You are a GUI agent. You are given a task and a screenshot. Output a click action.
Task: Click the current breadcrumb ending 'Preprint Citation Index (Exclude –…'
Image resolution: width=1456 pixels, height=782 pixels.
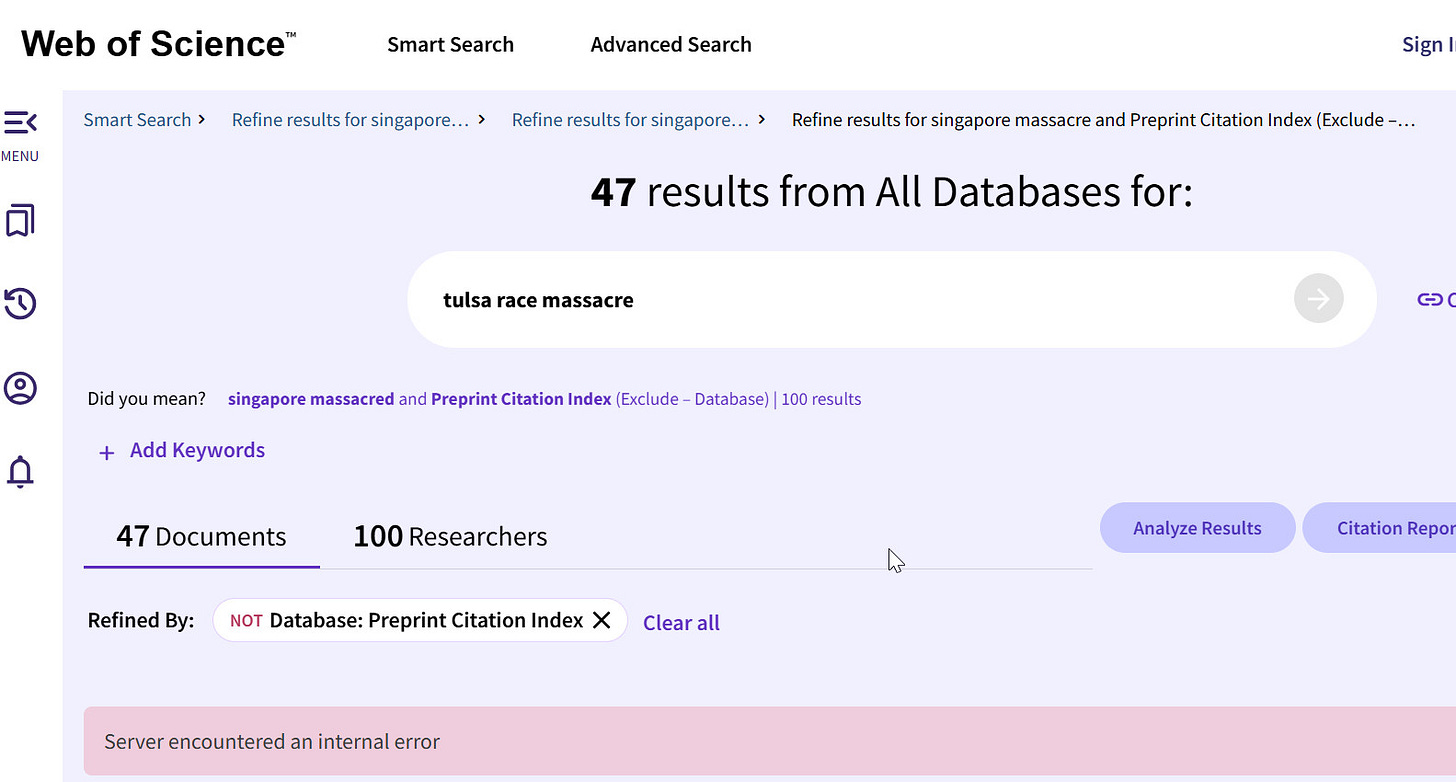coord(1103,119)
